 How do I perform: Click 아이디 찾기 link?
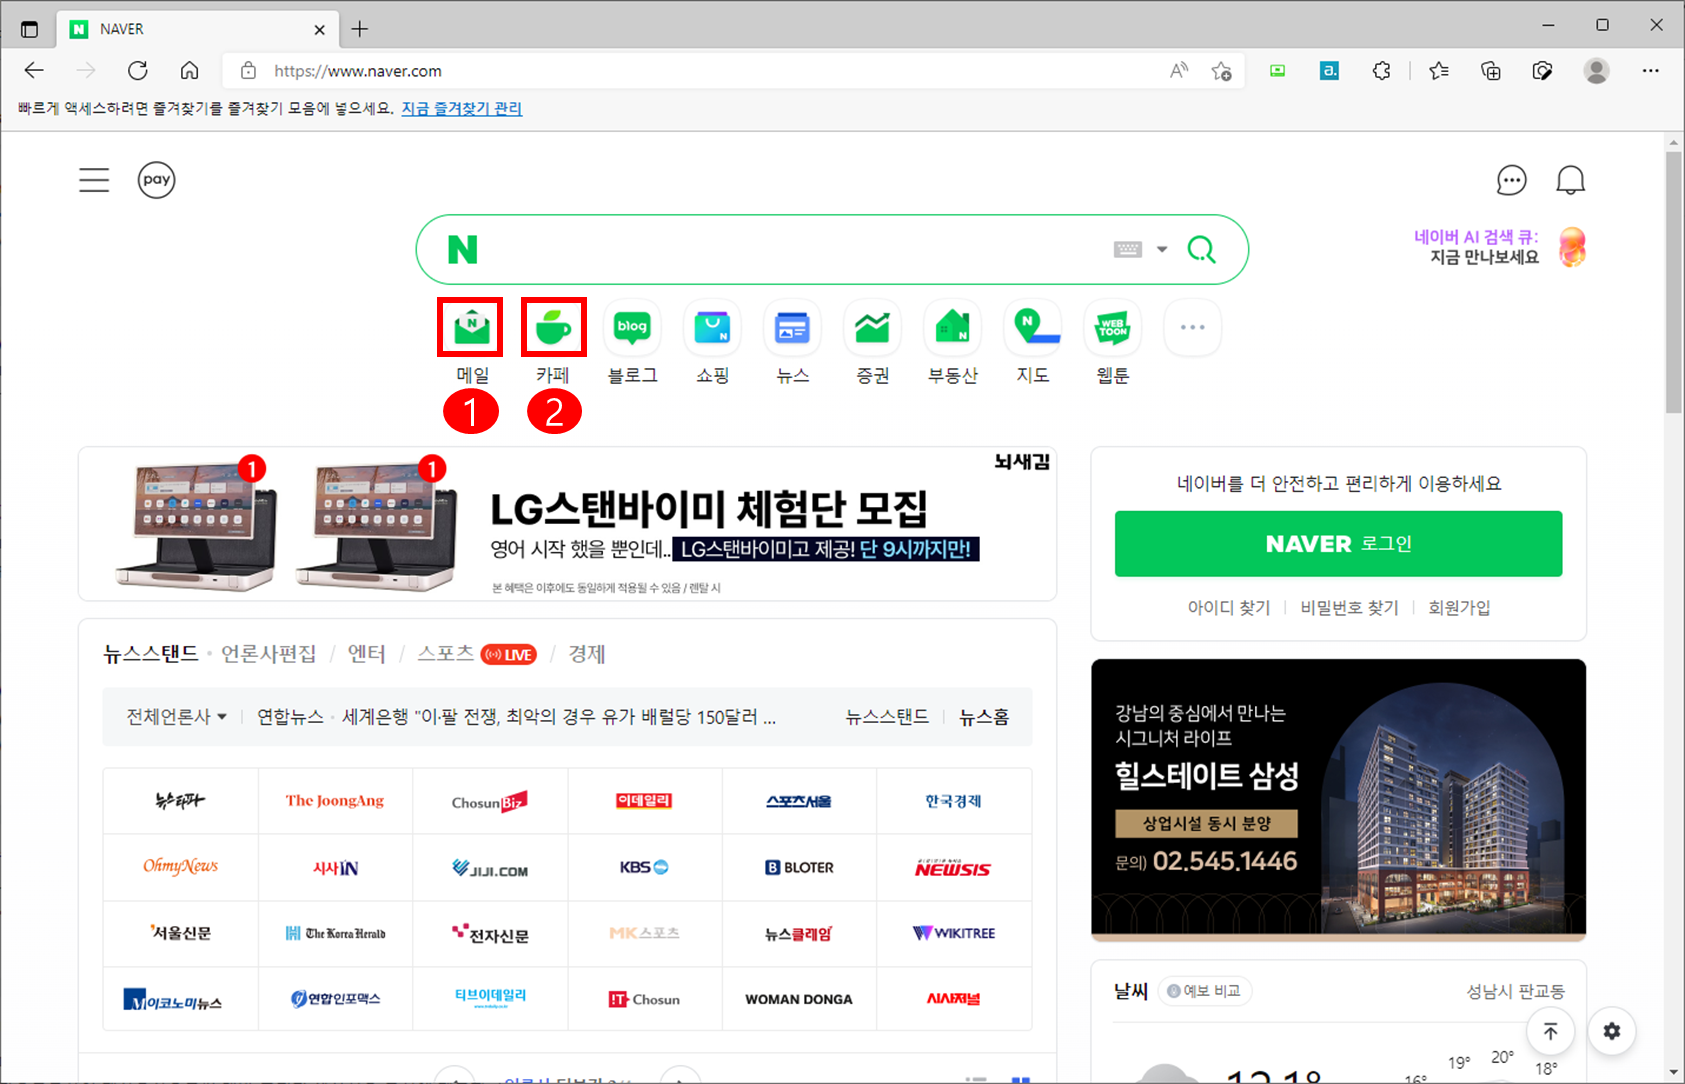coord(1228,607)
